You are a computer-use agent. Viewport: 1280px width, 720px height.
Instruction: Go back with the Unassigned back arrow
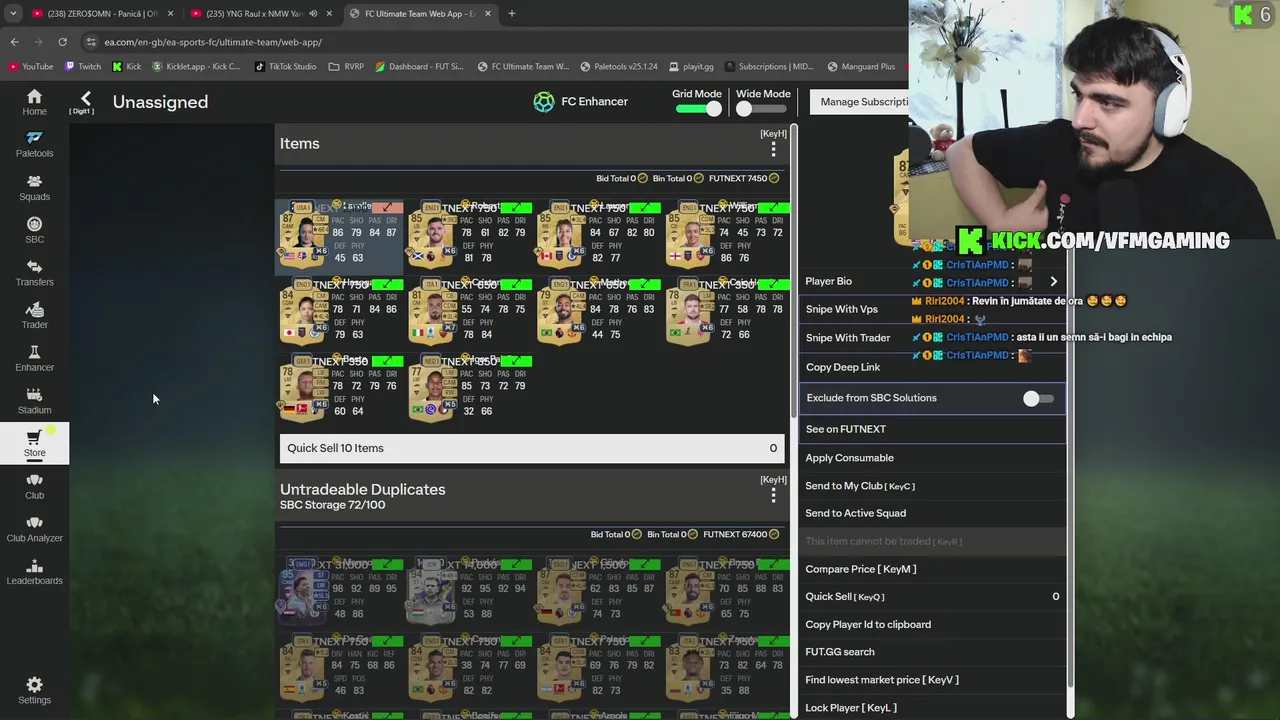pyautogui.click(x=85, y=99)
